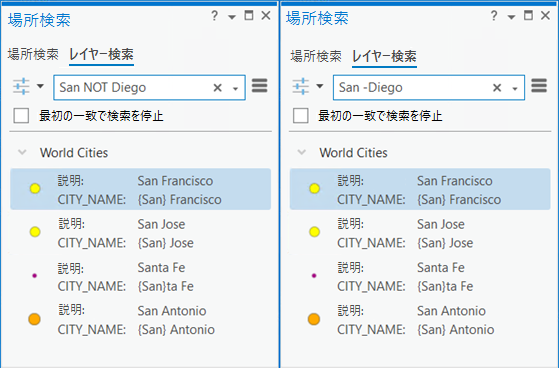Image resolution: width=559 pixels, height=368 pixels.
Task: Maximize the left 場所検索 pane
Action: (248, 15)
